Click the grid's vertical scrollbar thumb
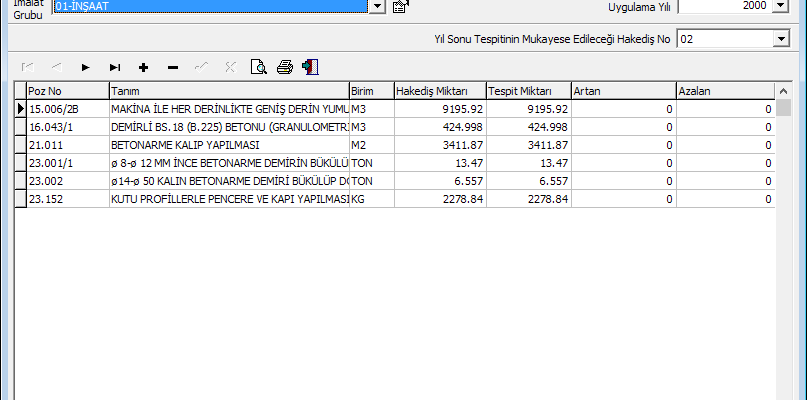 coord(784,109)
